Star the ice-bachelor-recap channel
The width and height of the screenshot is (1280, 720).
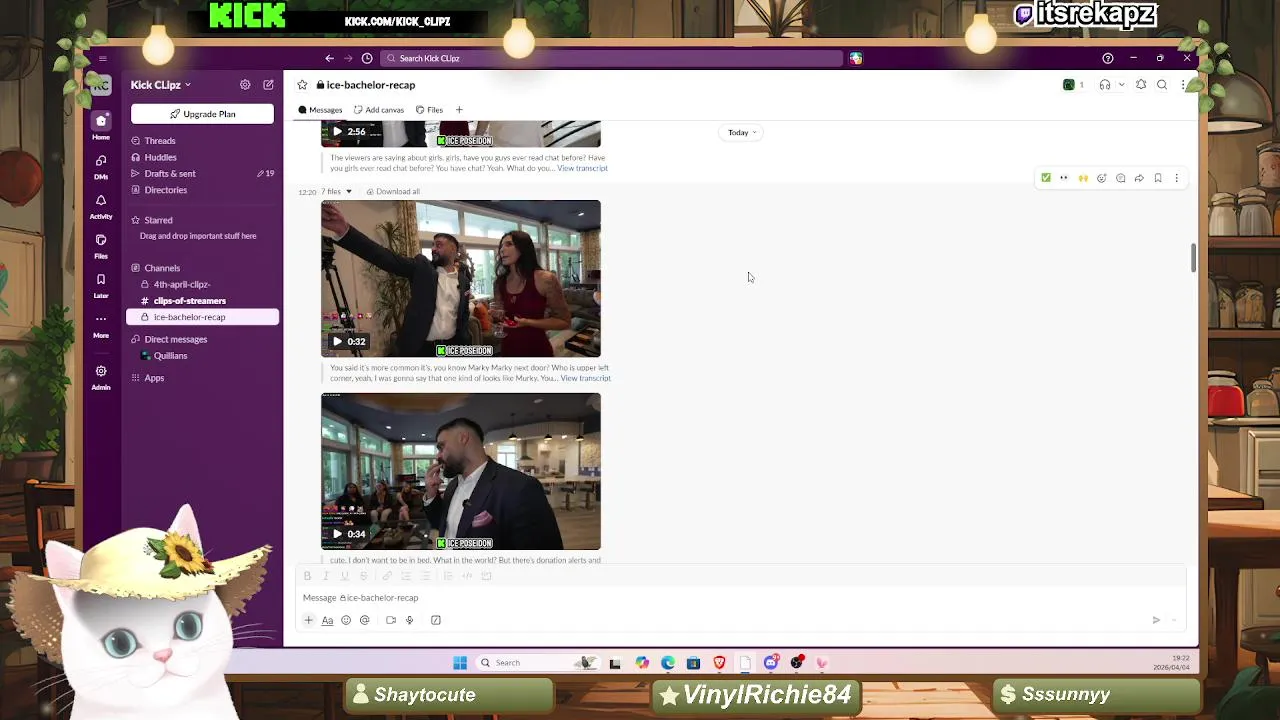click(x=302, y=85)
